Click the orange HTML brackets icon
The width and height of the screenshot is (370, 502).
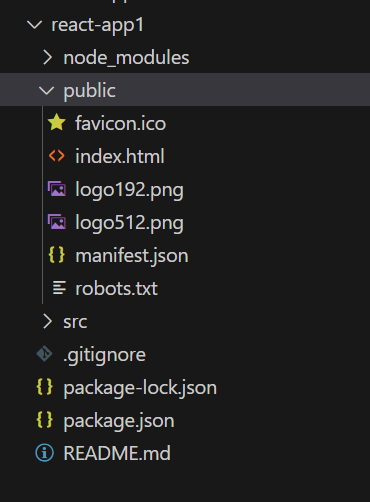57,156
